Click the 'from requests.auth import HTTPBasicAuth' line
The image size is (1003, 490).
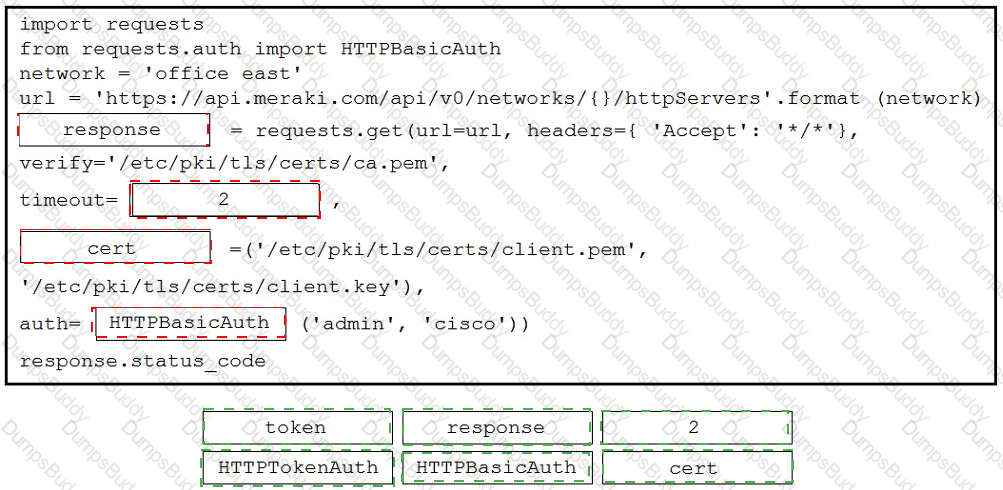coord(260,49)
